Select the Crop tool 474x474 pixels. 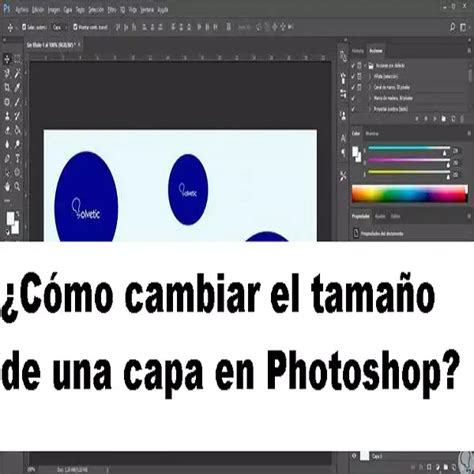7,87
